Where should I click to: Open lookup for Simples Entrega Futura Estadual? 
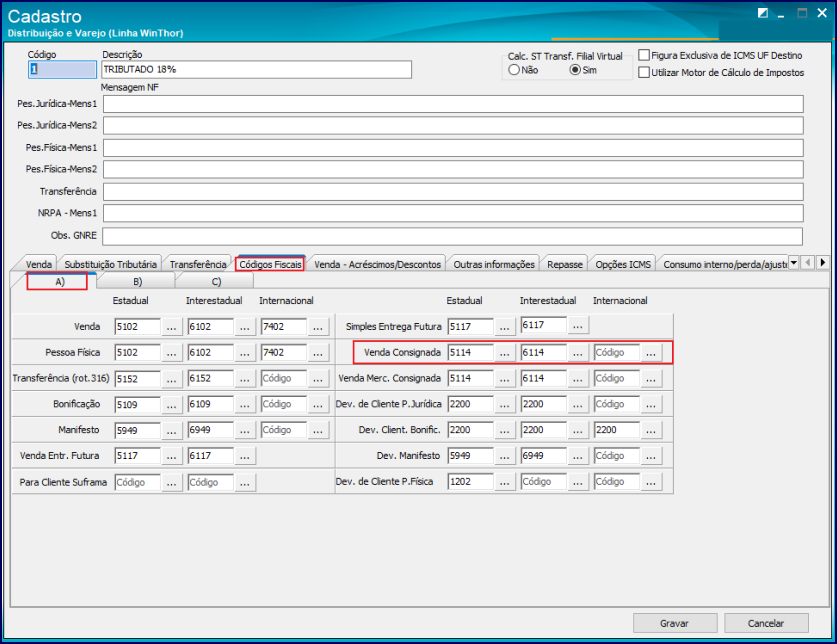pyautogui.click(x=504, y=326)
